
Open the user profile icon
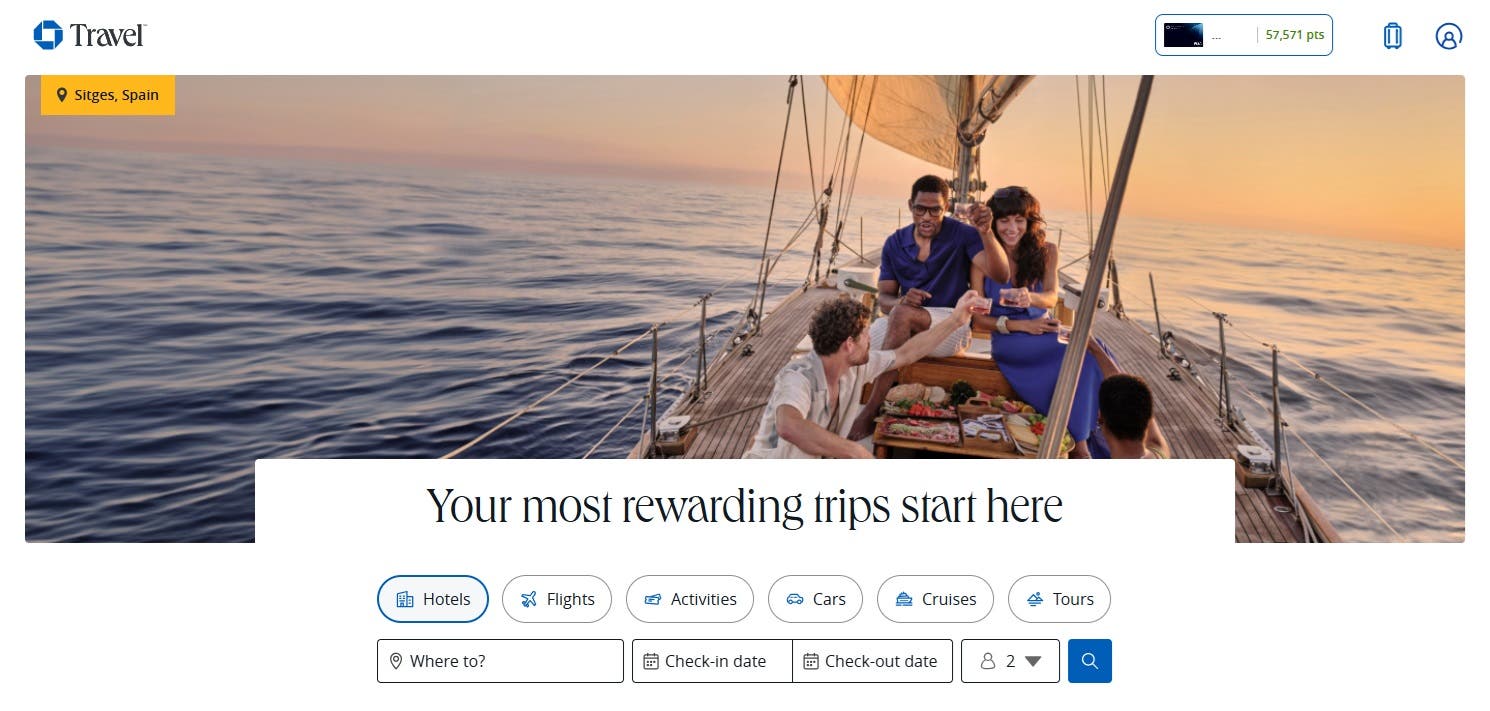pyautogui.click(x=1448, y=36)
